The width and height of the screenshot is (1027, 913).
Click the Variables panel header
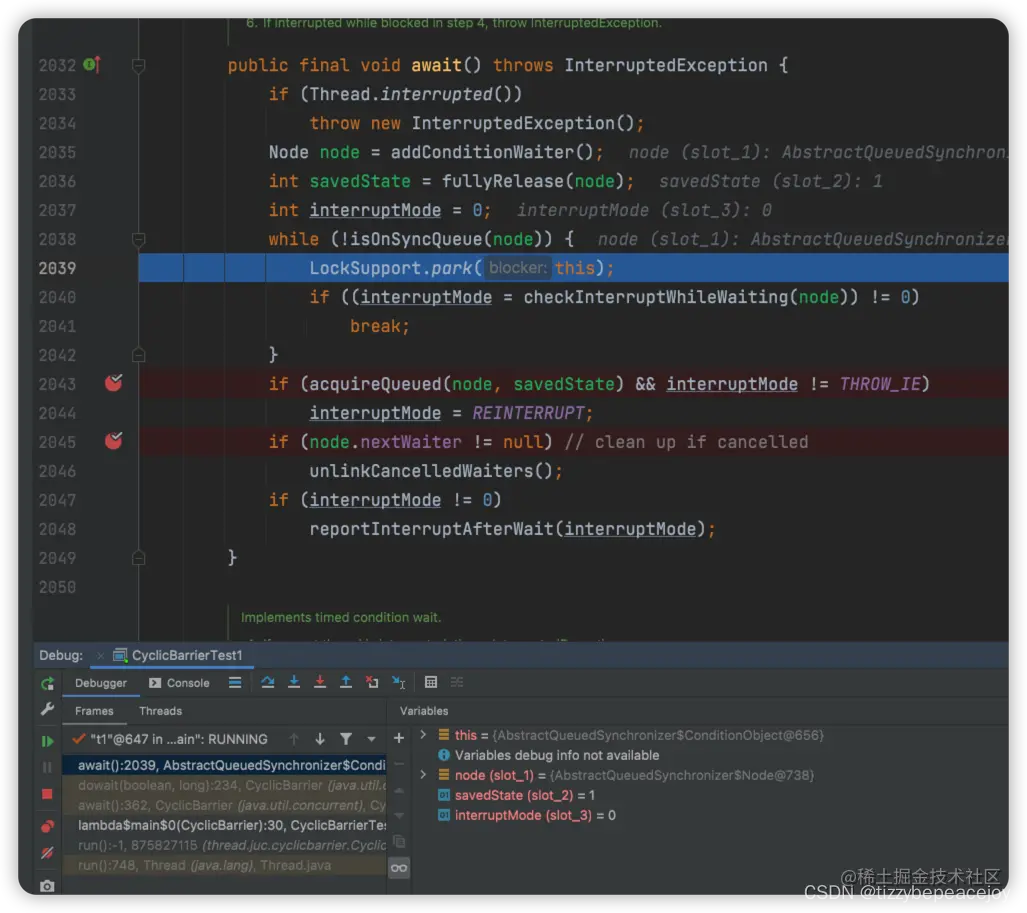(424, 711)
